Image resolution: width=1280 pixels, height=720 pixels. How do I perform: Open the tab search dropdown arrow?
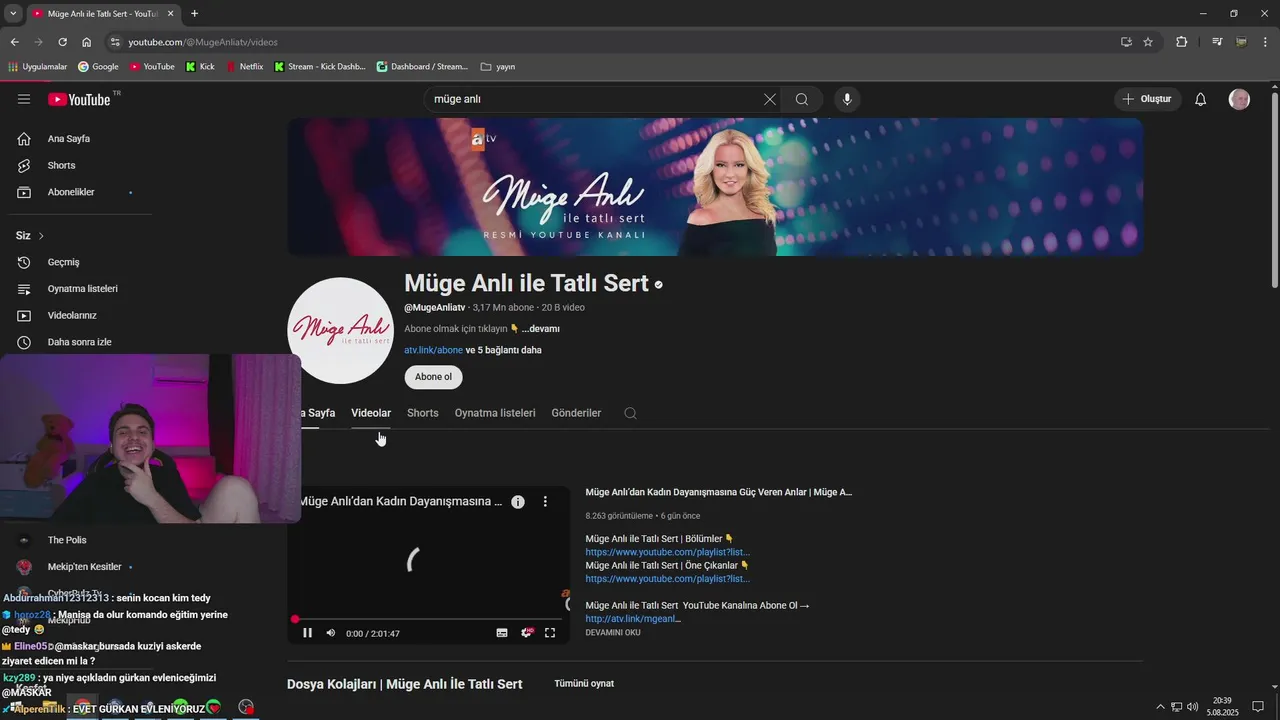pyautogui.click(x=13, y=13)
